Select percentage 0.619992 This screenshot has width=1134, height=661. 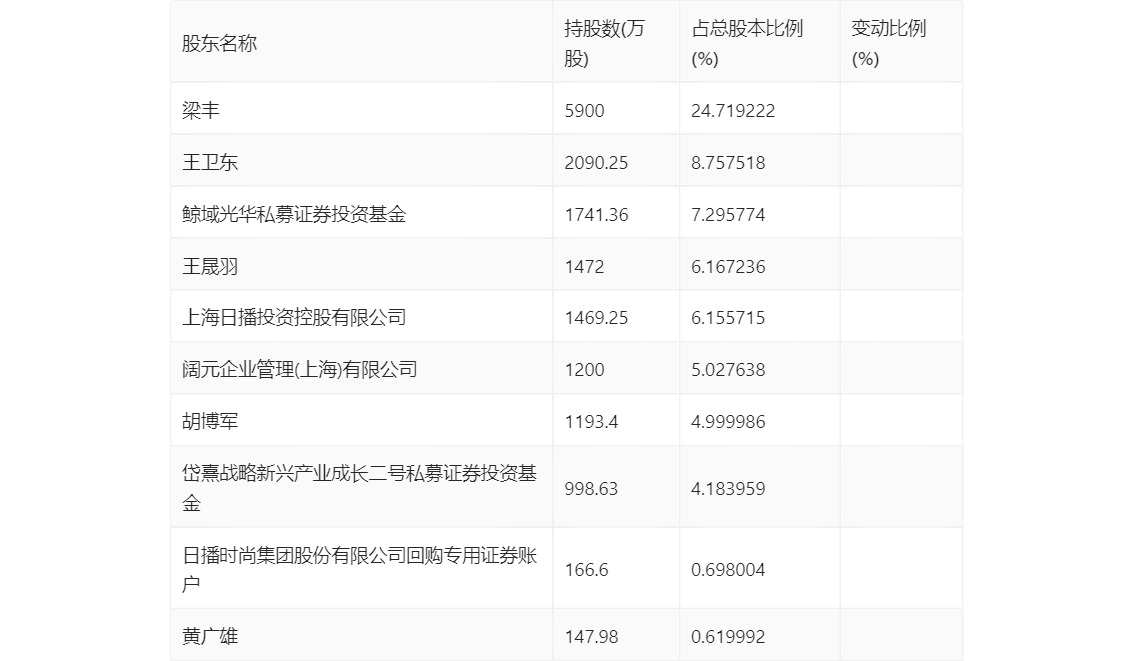(728, 636)
